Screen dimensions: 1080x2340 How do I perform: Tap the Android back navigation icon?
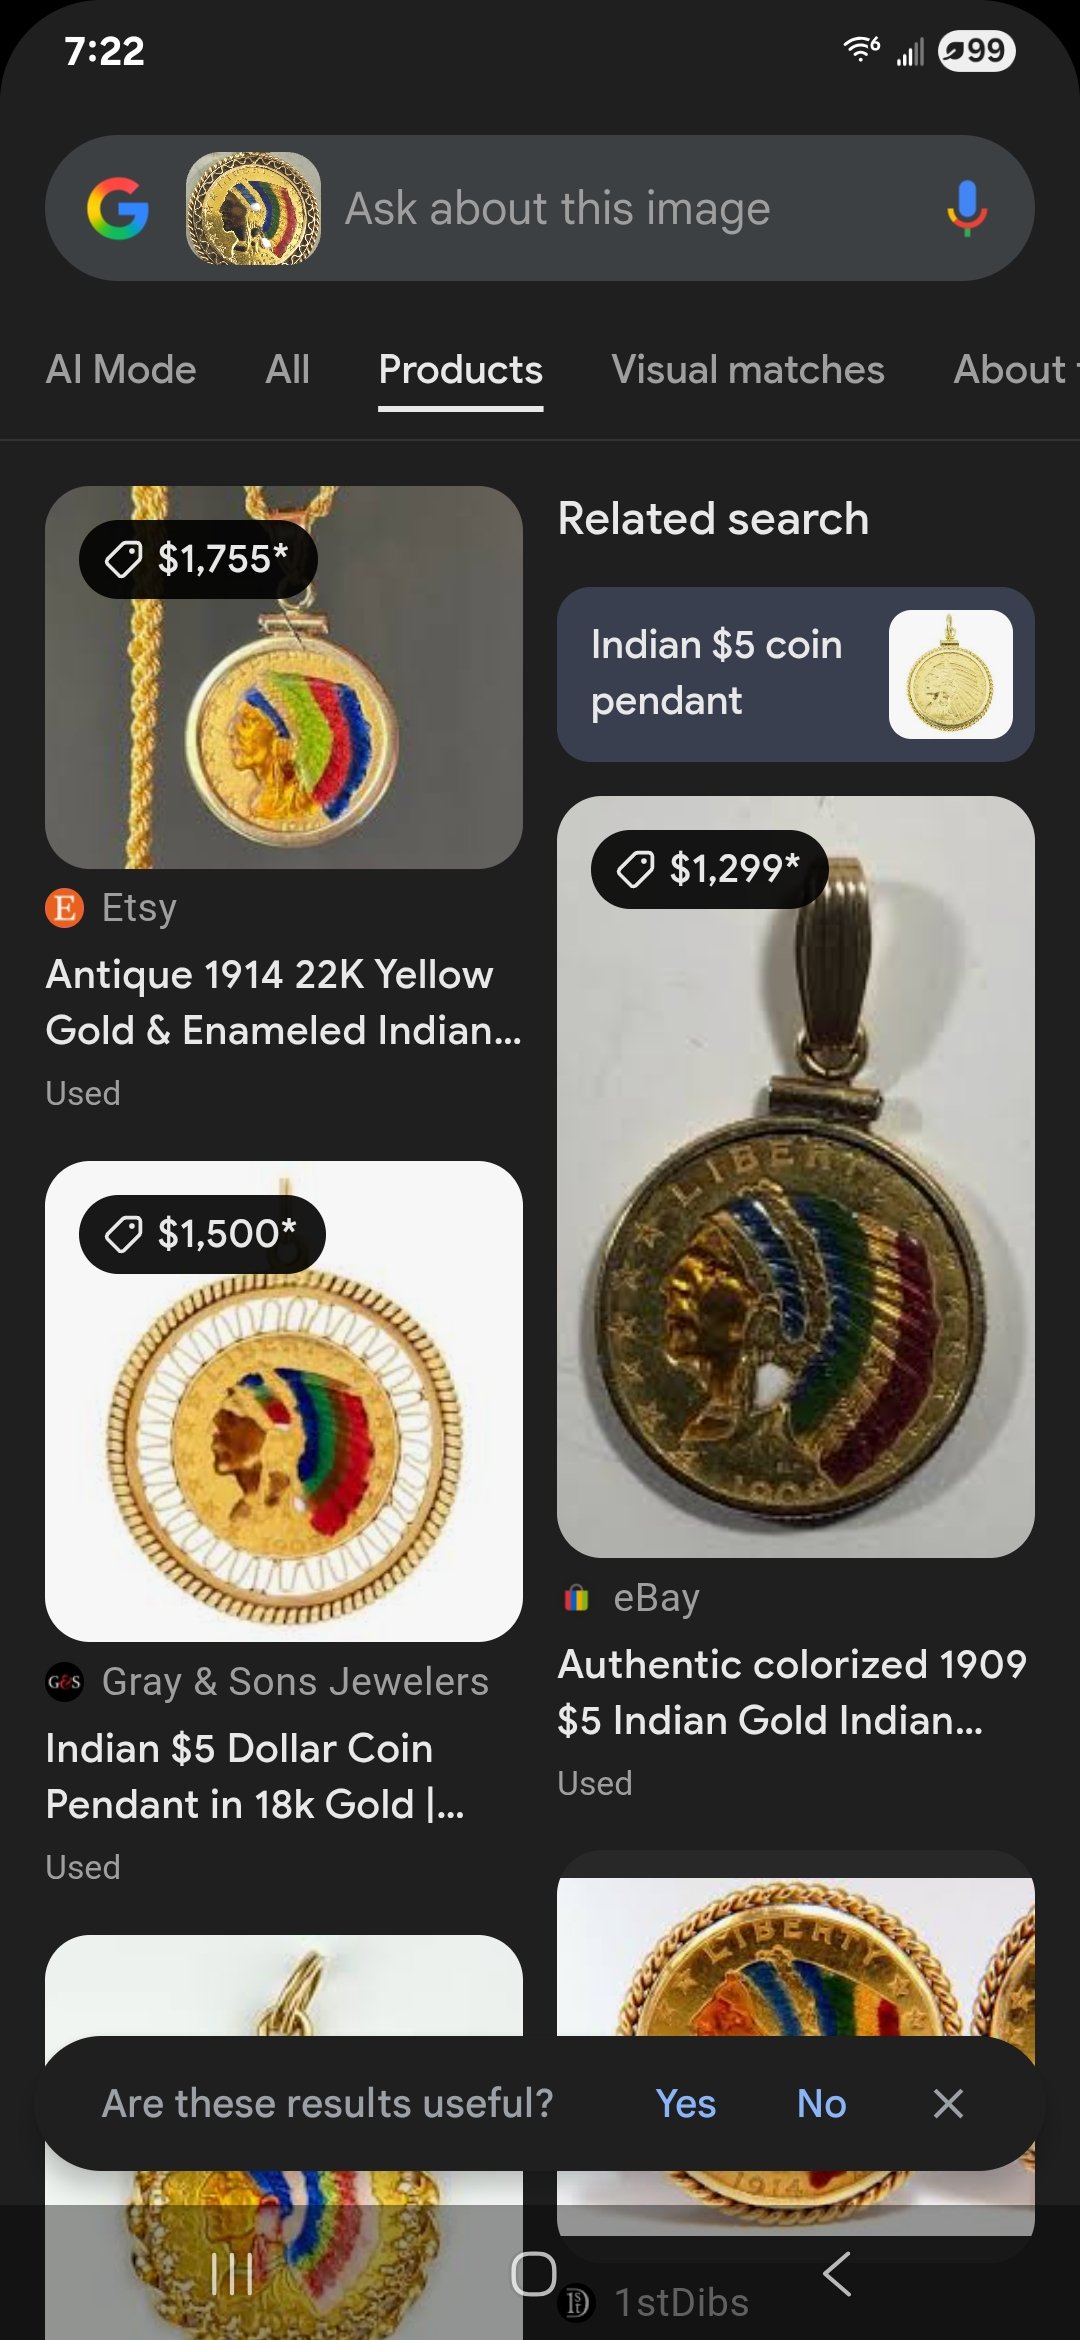(x=837, y=2274)
